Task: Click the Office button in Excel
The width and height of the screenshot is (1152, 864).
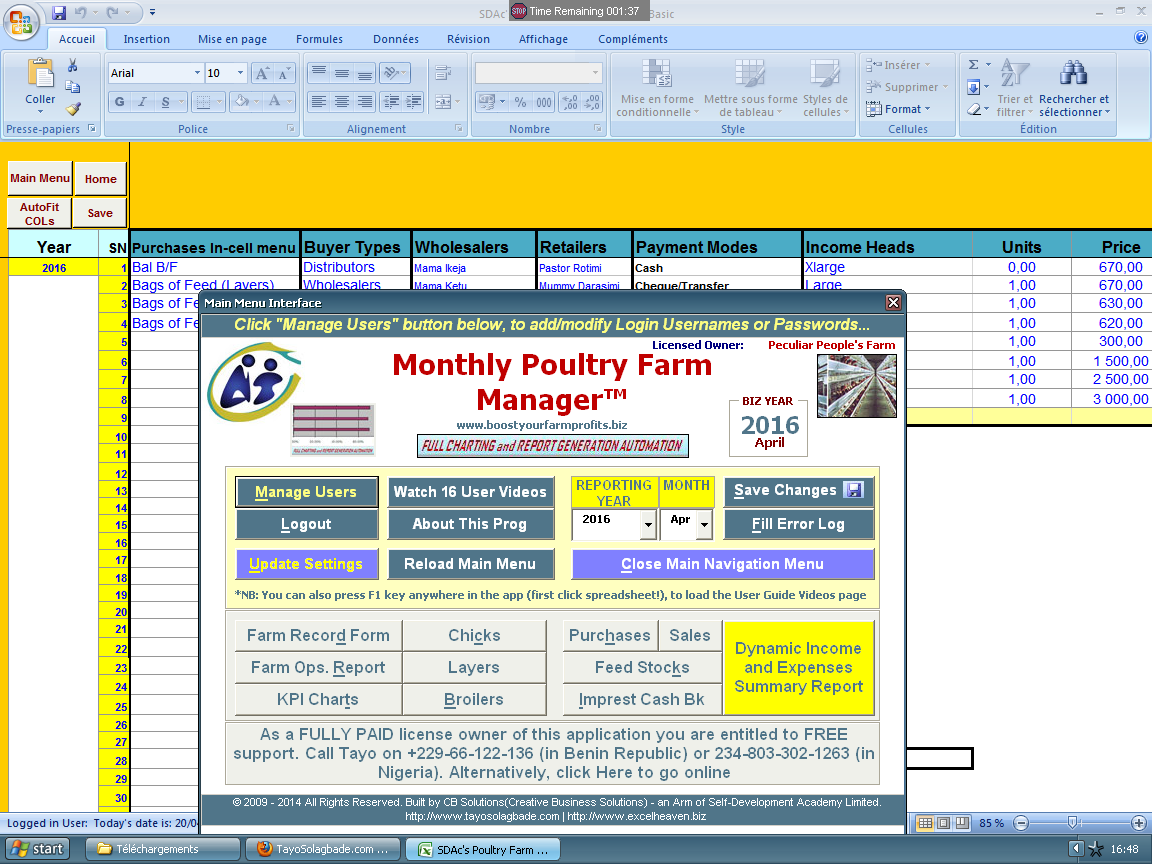Action: click(21, 21)
